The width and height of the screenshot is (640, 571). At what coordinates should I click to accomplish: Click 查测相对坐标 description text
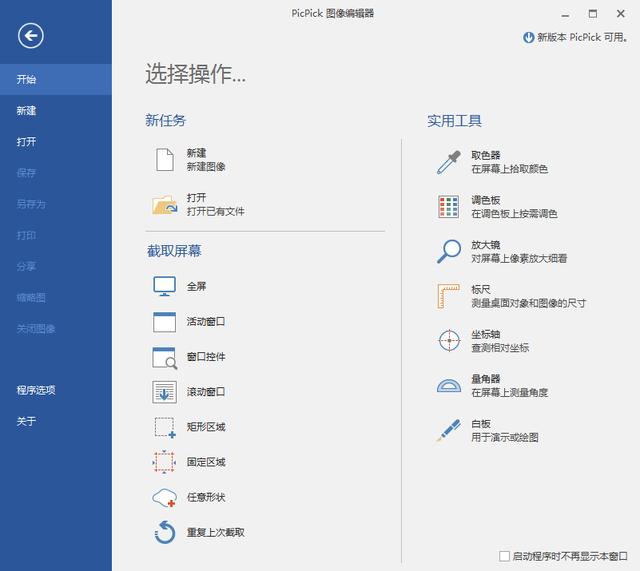tap(500, 348)
